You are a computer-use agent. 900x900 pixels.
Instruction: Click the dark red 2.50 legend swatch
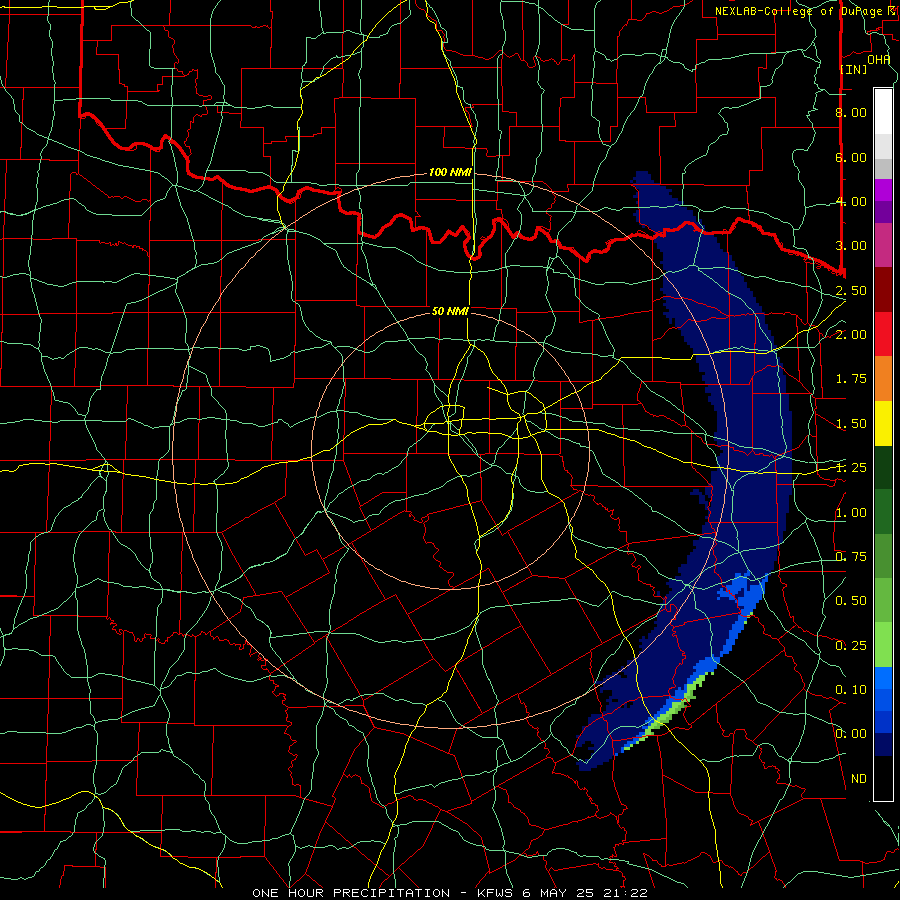(x=883, y=290)
